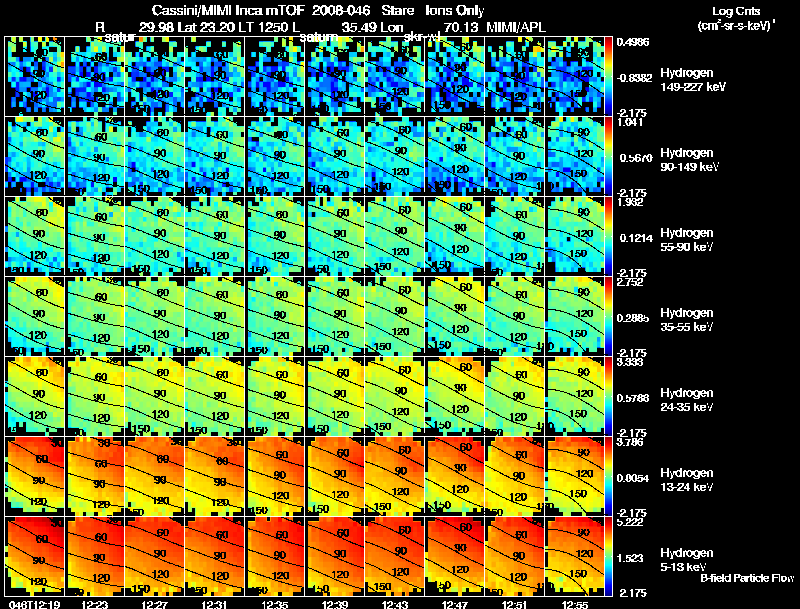This screenshot has width=800, height=609.
Task: Click the 35-55 keV panel at 12:31
Action: 215,316
